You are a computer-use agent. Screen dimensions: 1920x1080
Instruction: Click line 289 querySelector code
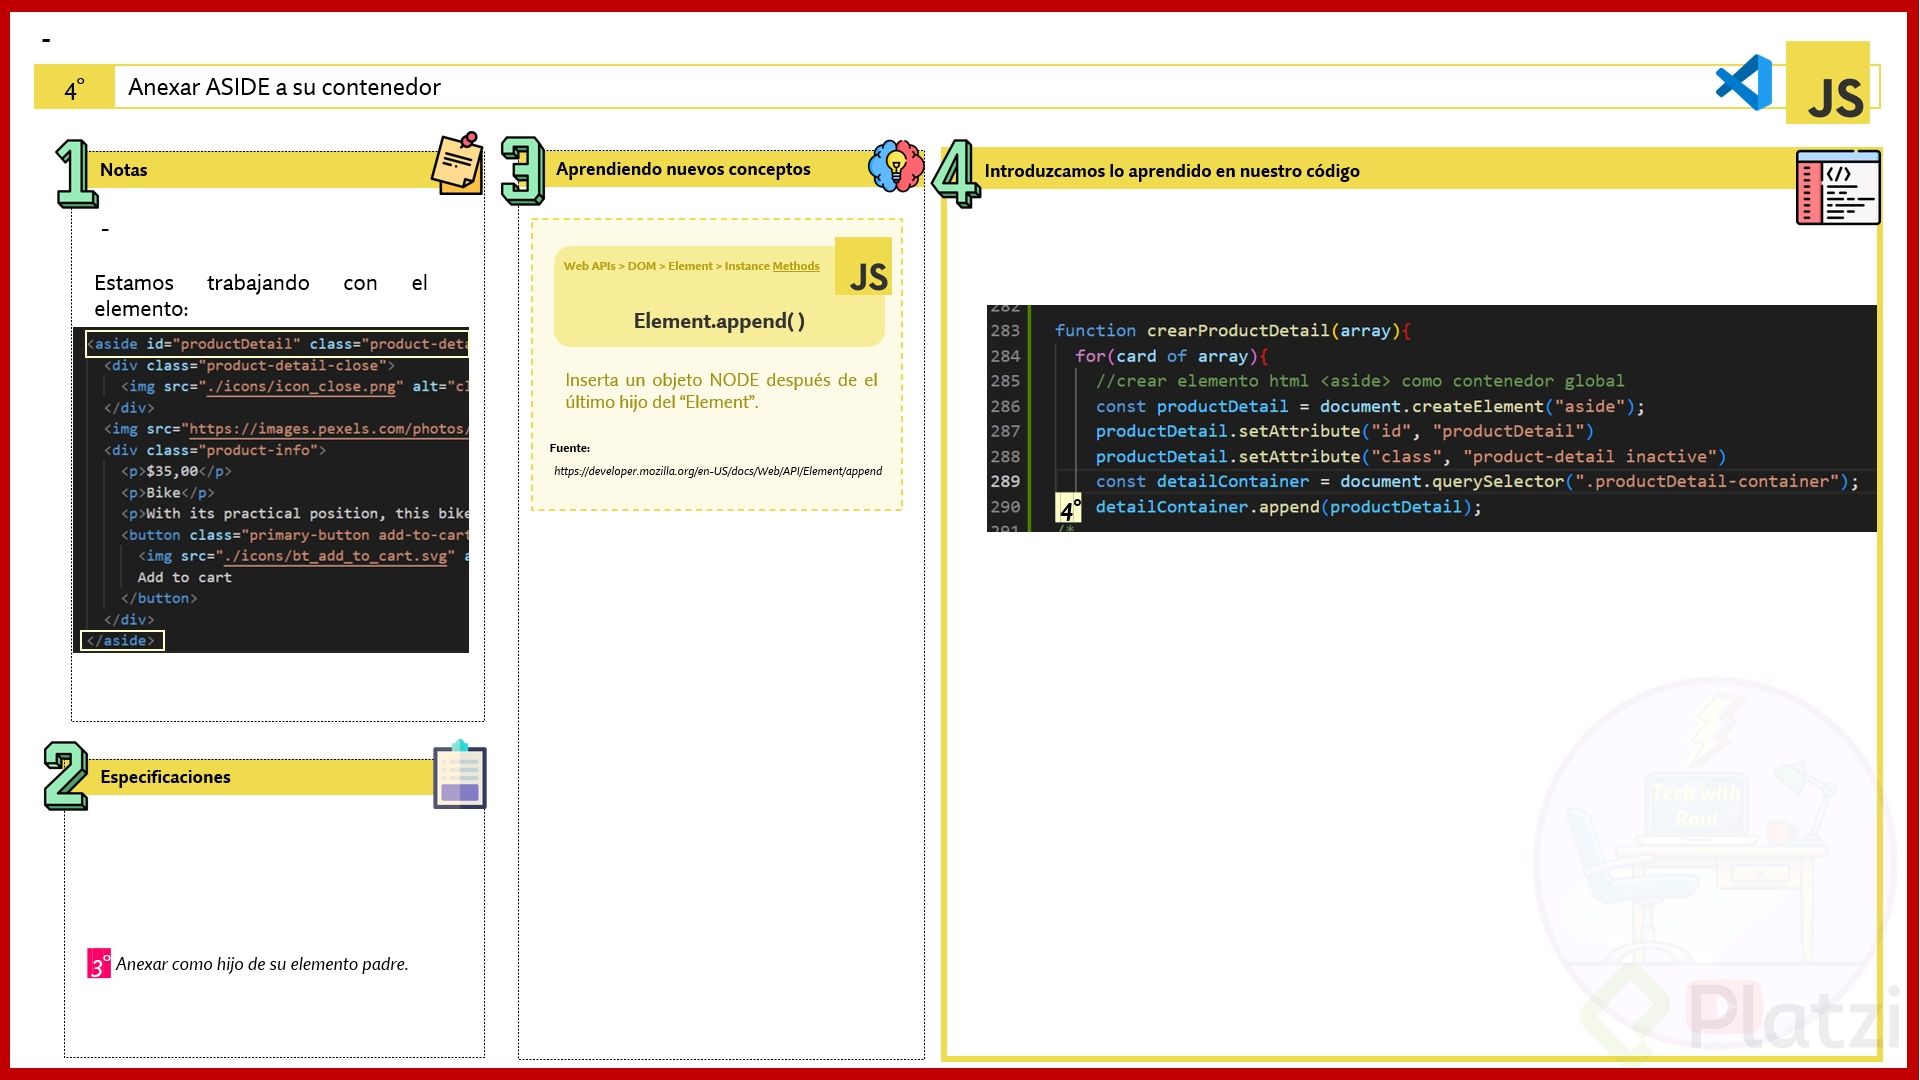pos(1477,482)
